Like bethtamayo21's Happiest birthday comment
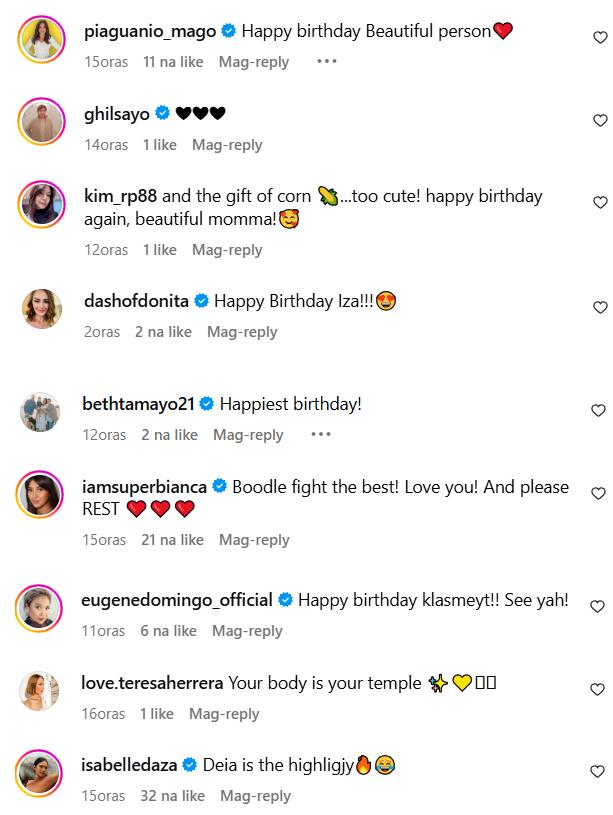Viewport: 613px width, 815px height. tap(600, 411)
